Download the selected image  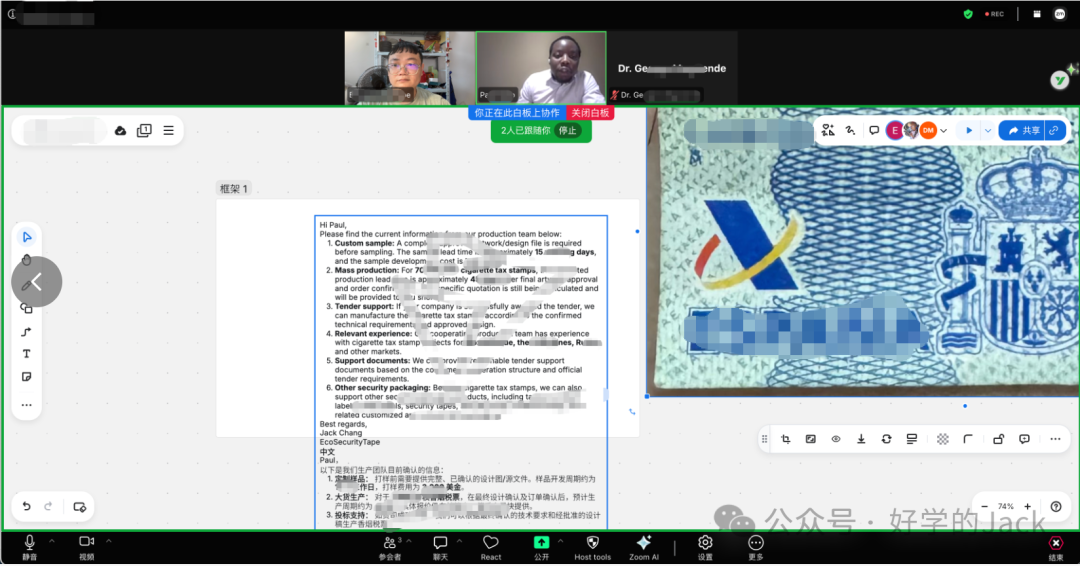[x=861, y=439]
